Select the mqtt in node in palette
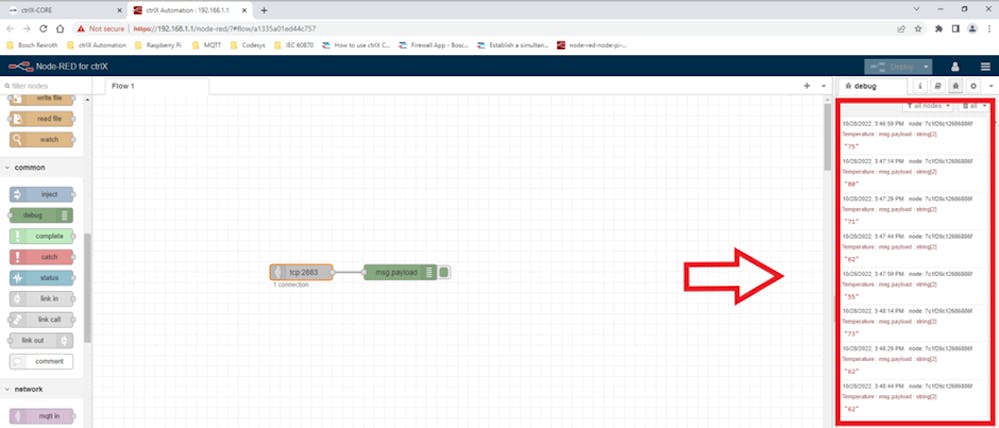 pos(41,416)
